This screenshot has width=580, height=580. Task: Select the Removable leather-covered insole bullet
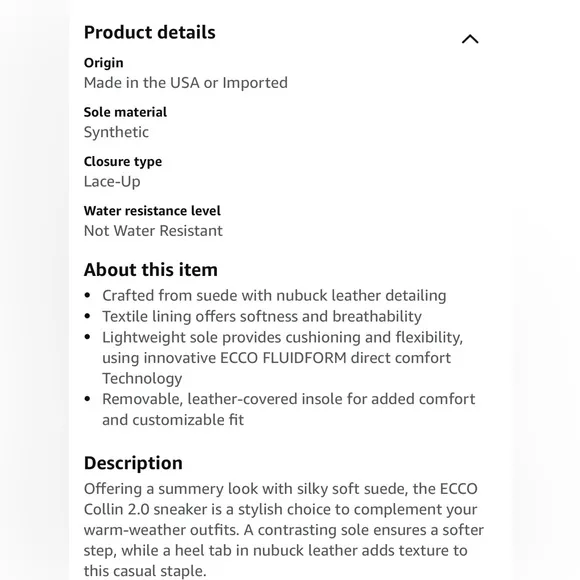coord(289,399)
